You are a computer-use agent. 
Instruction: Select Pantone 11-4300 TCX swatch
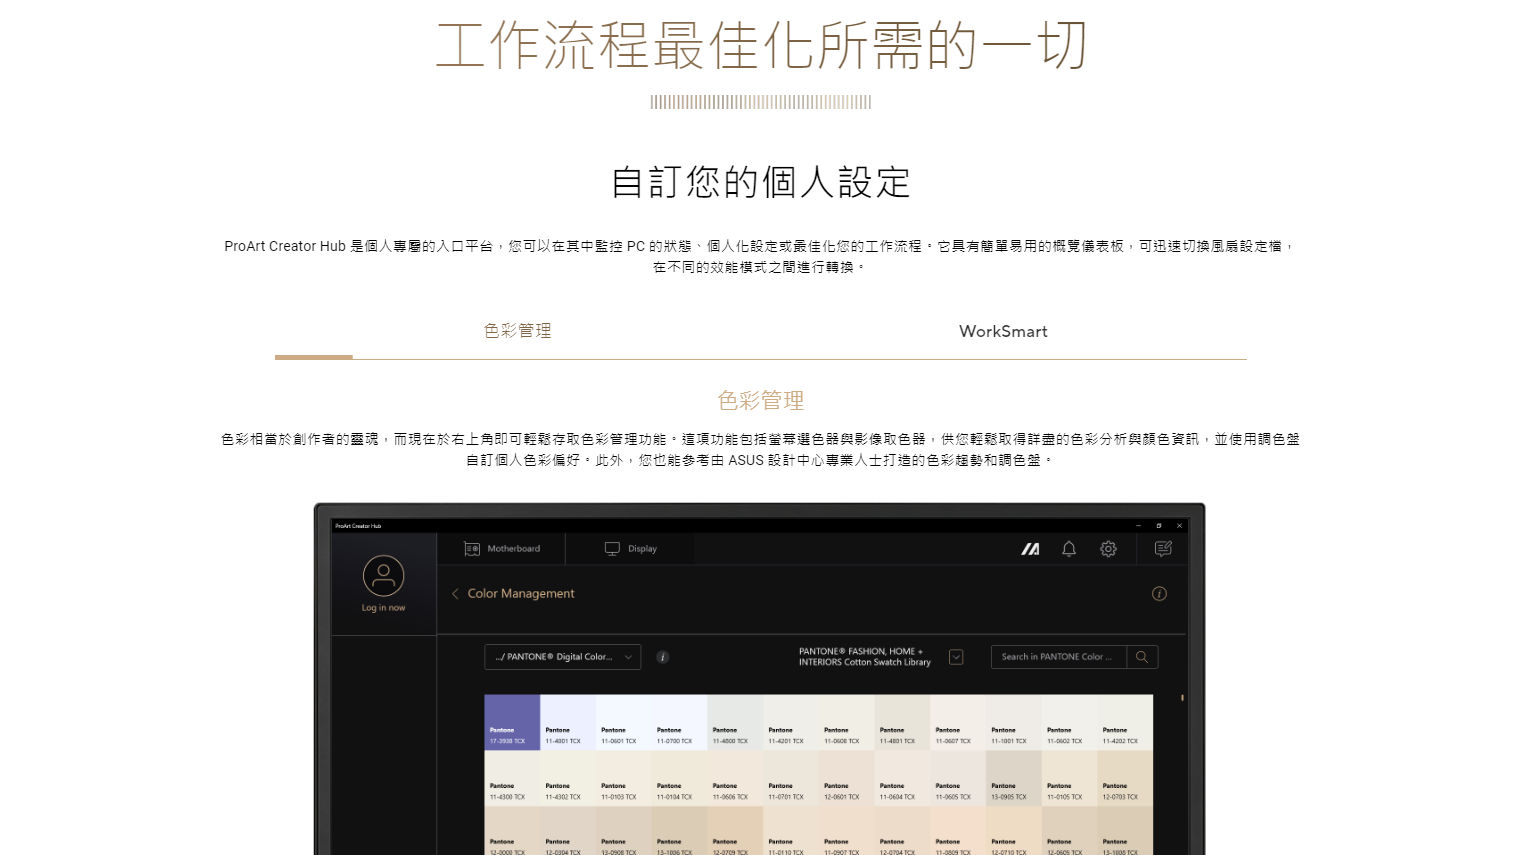512,779
